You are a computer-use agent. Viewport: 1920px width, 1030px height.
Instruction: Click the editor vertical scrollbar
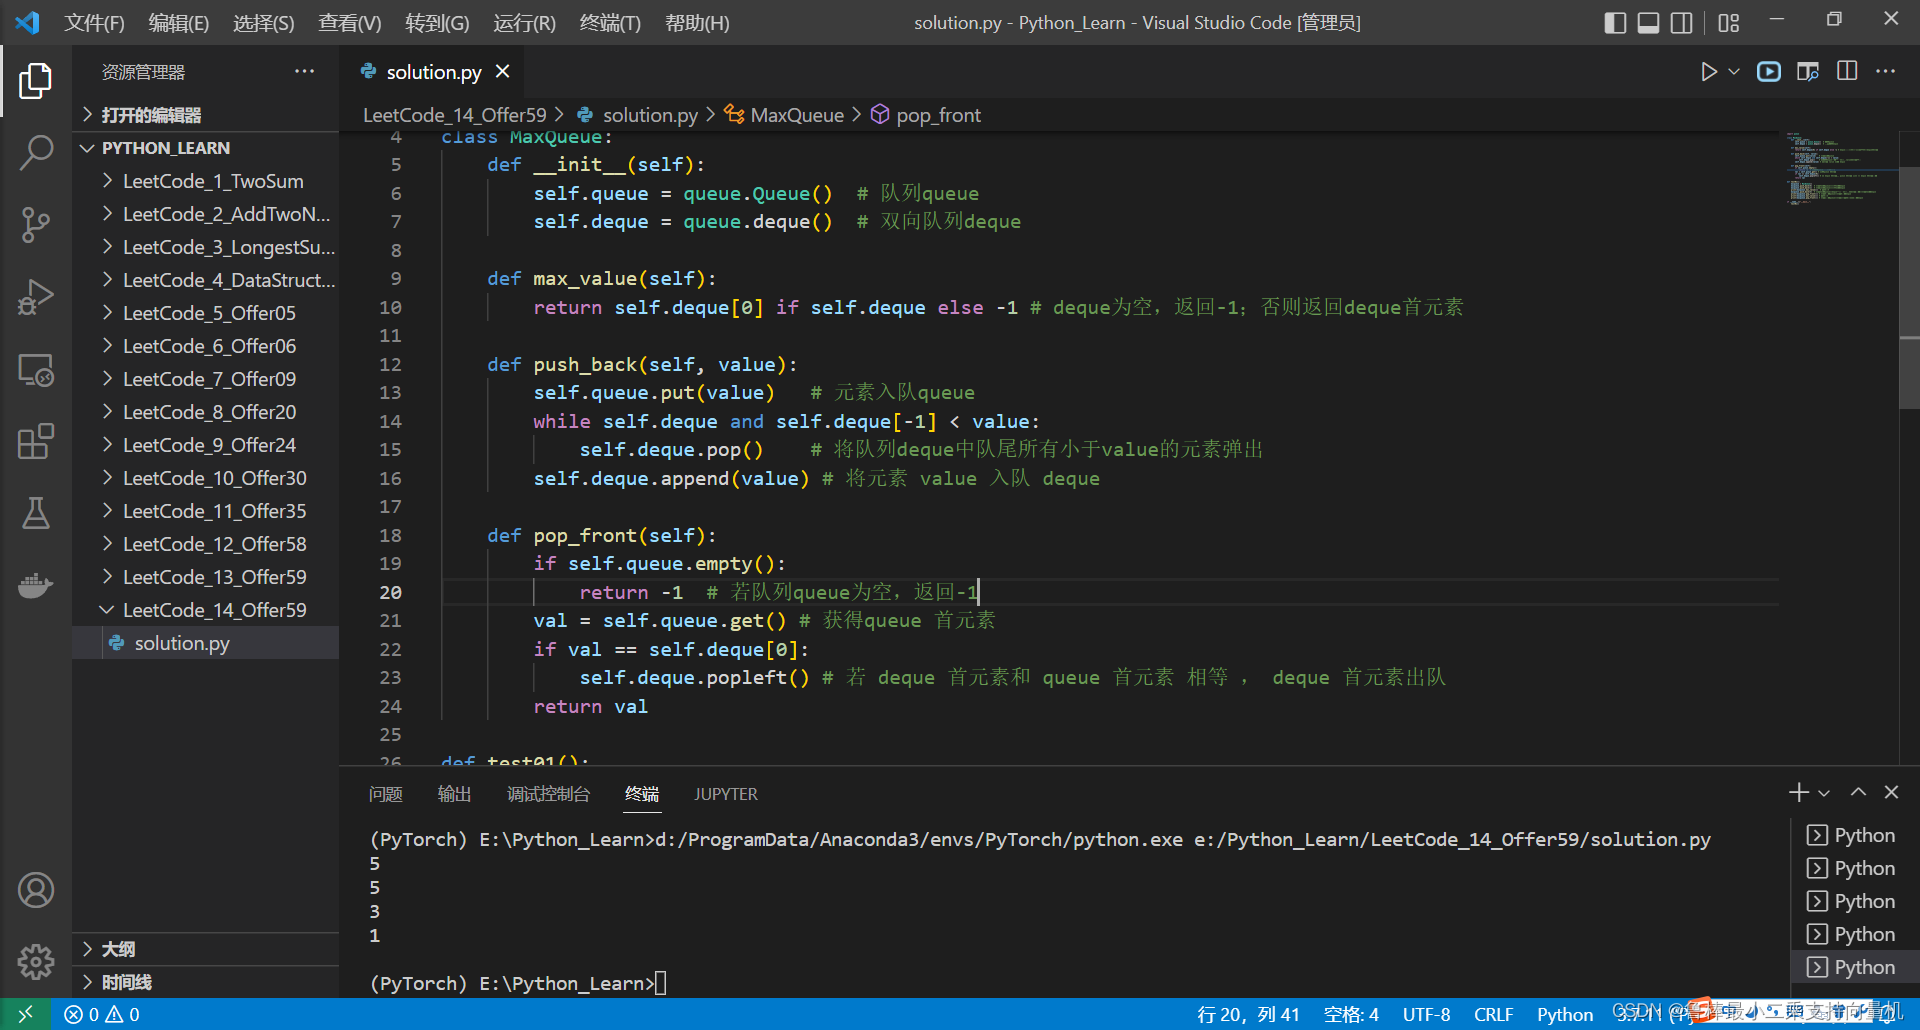click(x=1909, y=288)
